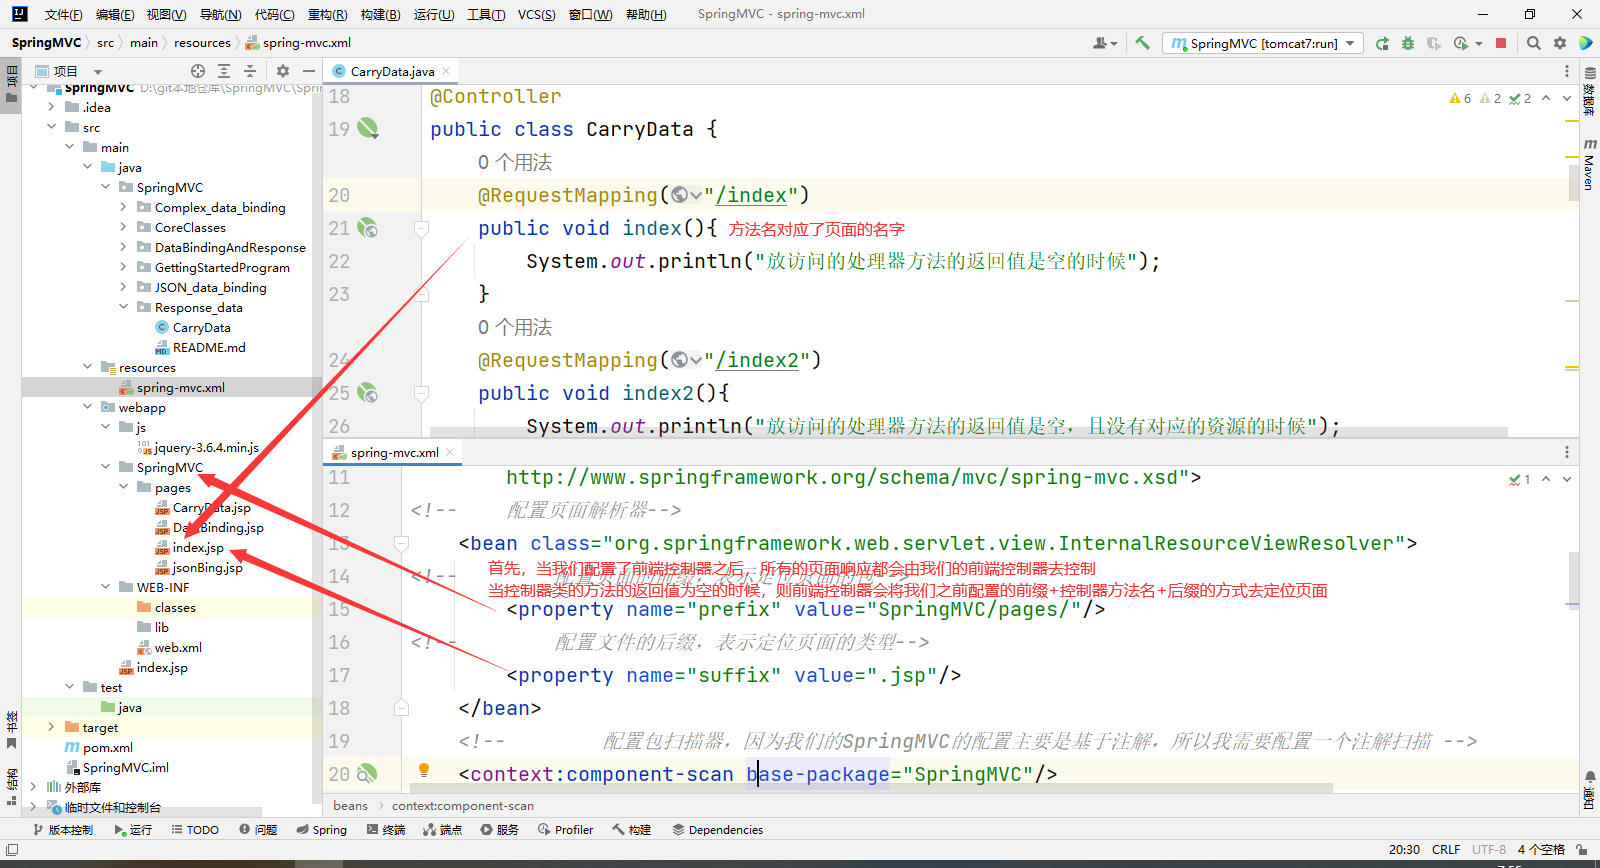The width and height of the screenshot is (1600, 868).
Task: Open the 版本控制 tool window
Action: pos(63,830)
